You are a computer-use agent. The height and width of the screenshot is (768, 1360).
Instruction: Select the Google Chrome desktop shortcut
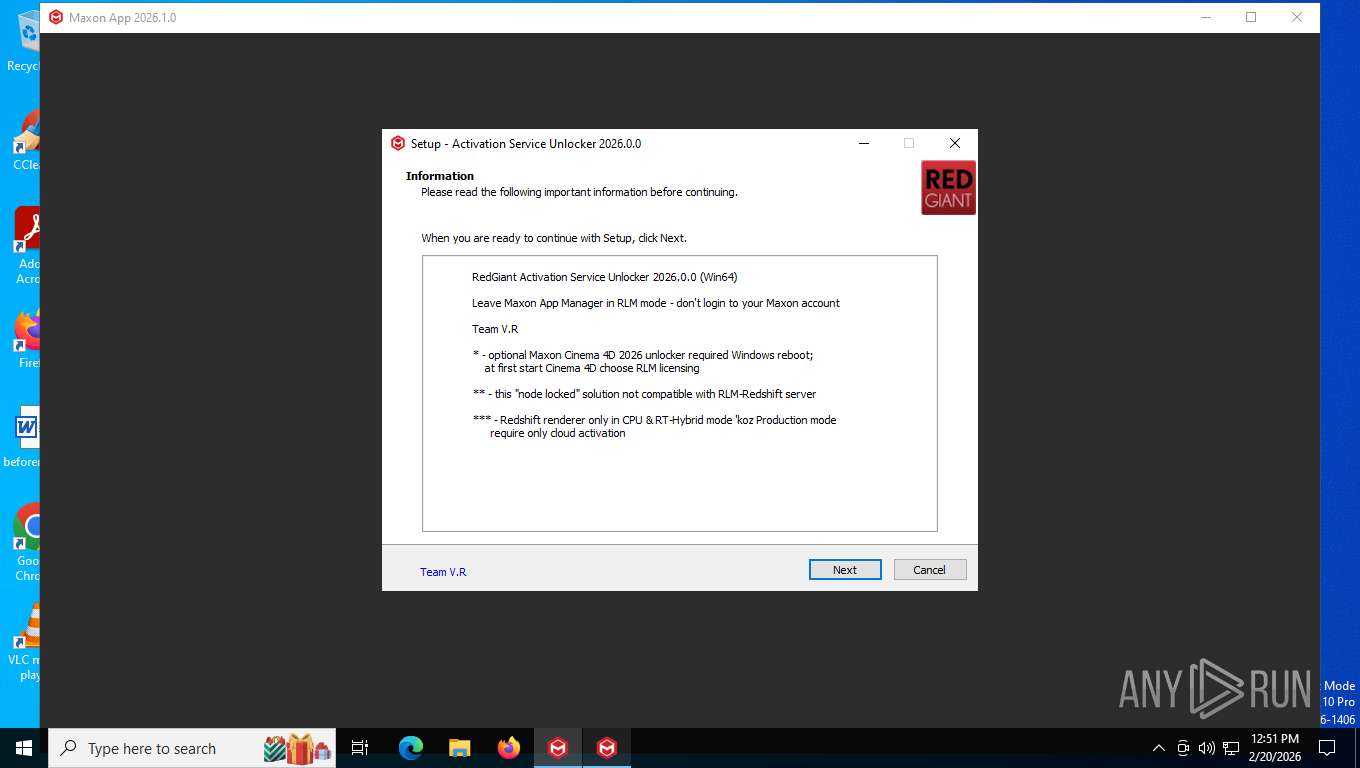[x=29, y=542]
